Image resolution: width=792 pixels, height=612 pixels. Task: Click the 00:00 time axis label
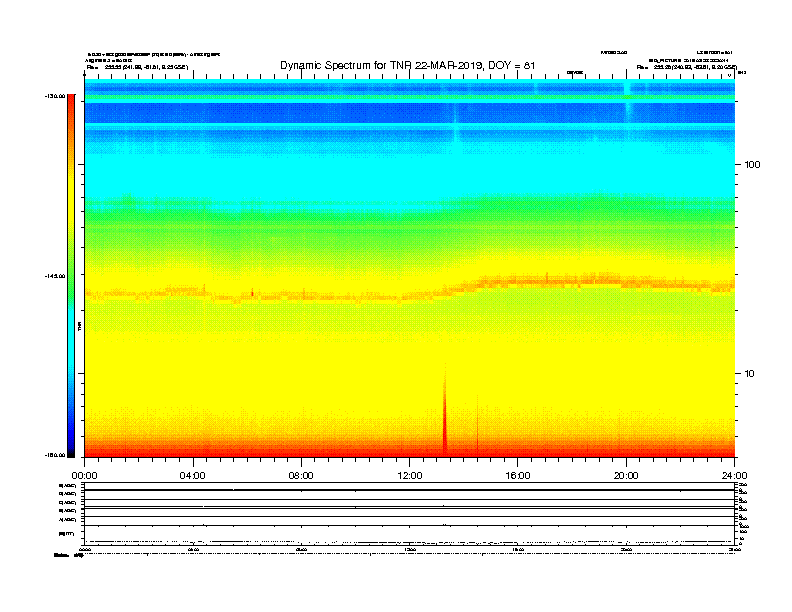(x=84, y=476)
